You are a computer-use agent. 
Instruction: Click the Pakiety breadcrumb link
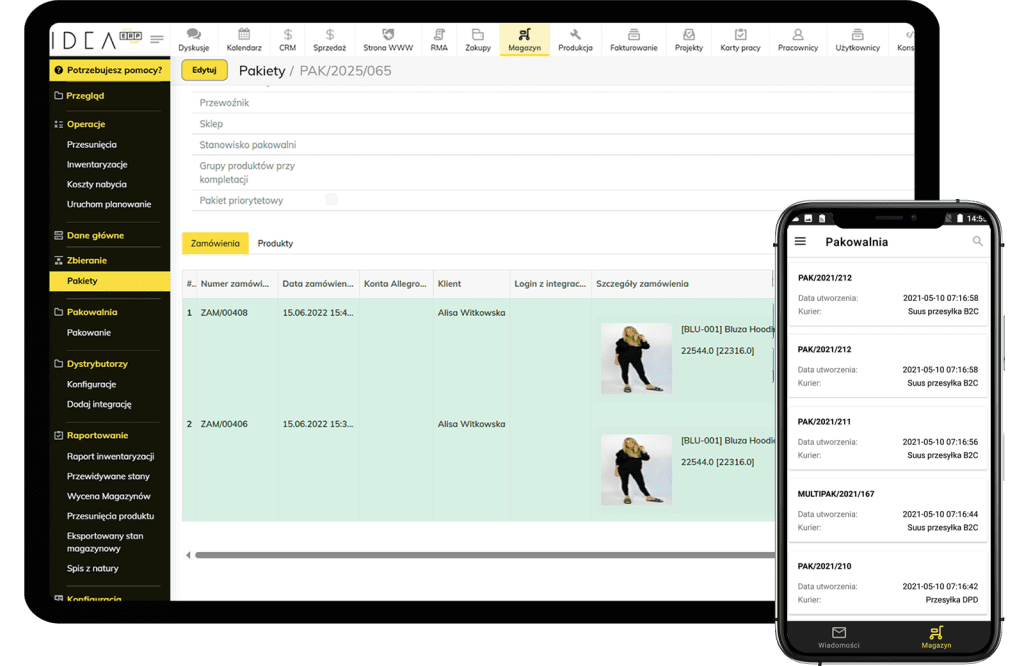click(262, 71)
